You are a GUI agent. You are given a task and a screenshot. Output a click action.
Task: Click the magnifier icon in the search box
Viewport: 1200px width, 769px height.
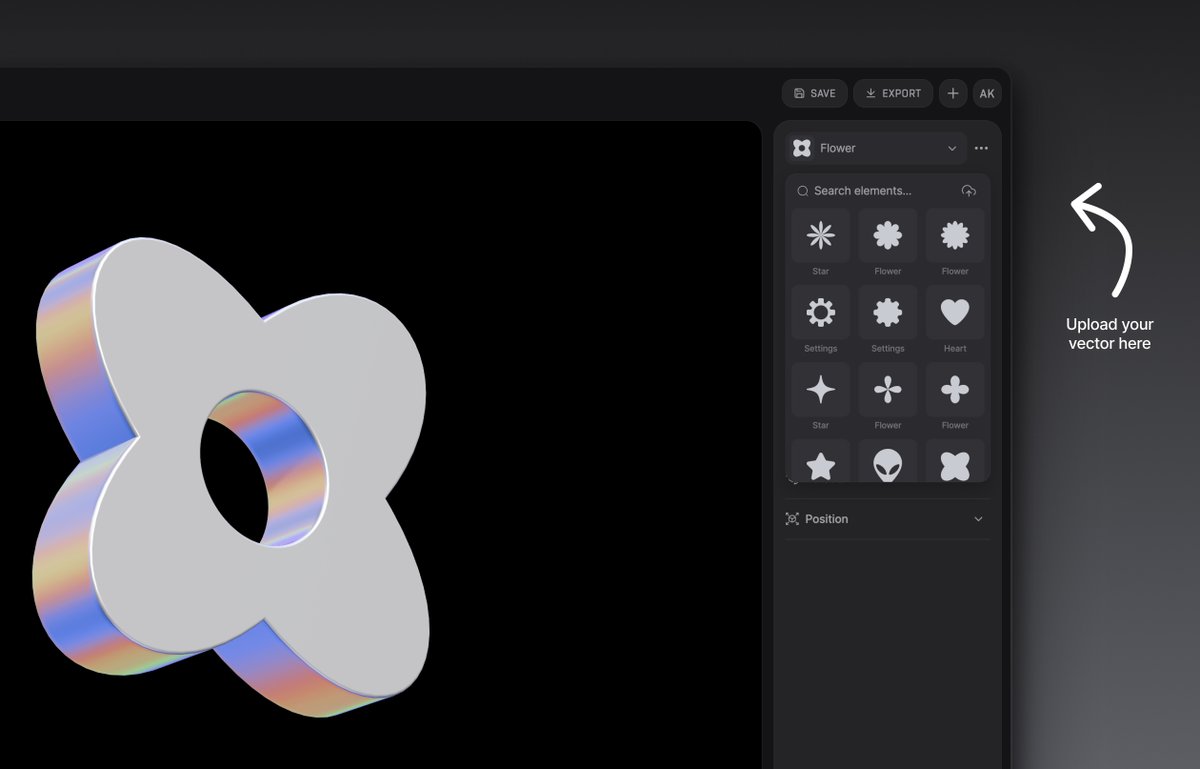click(802, 191)
